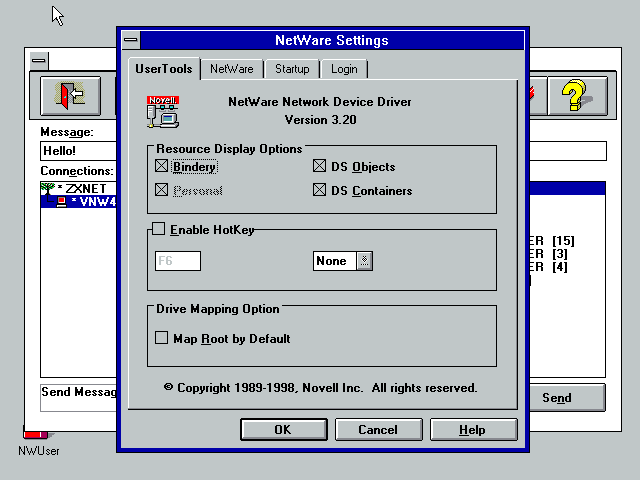Open the Startup tab

coord(292,69)
